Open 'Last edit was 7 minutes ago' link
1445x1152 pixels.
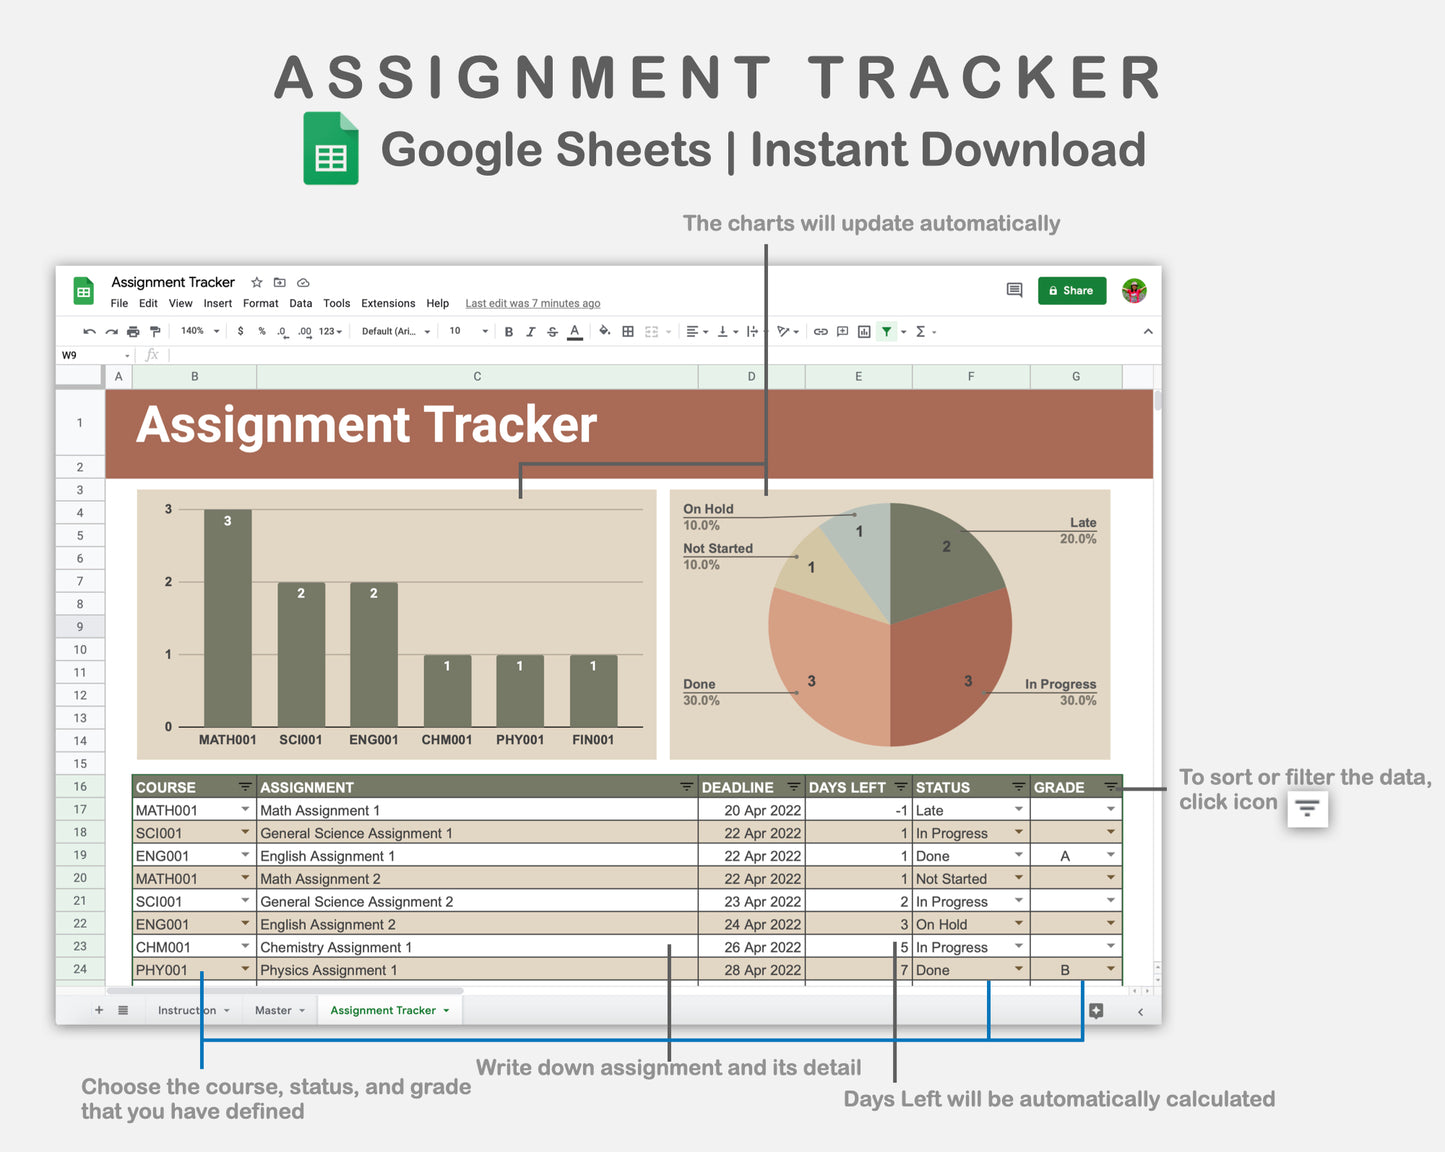click(532, 303)
